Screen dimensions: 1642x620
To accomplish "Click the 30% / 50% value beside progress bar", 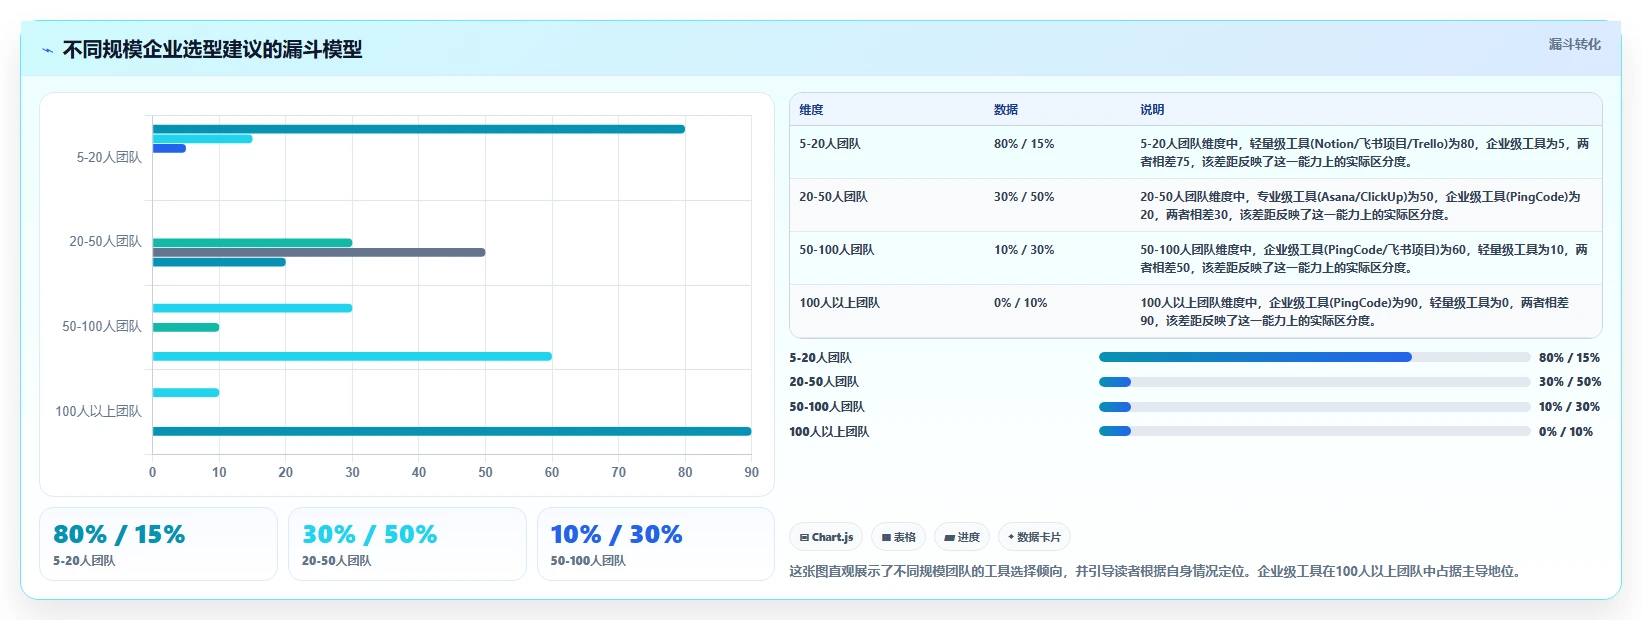I will (x=1569, y=382).
